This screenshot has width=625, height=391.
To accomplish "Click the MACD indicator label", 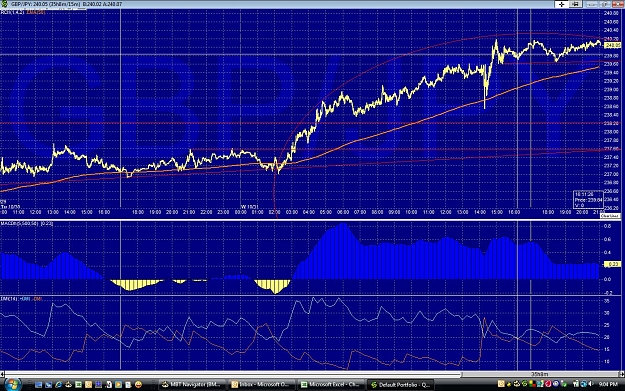I will coord(27,224).
